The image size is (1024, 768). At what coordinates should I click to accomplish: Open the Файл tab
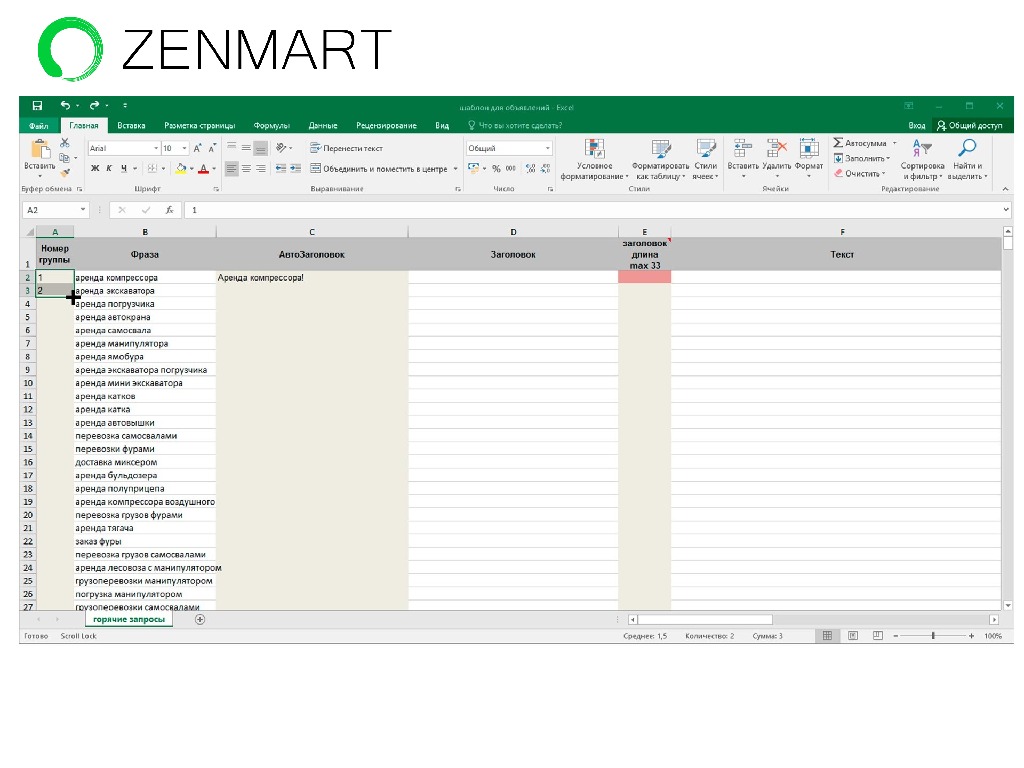[x=39, y=125]
